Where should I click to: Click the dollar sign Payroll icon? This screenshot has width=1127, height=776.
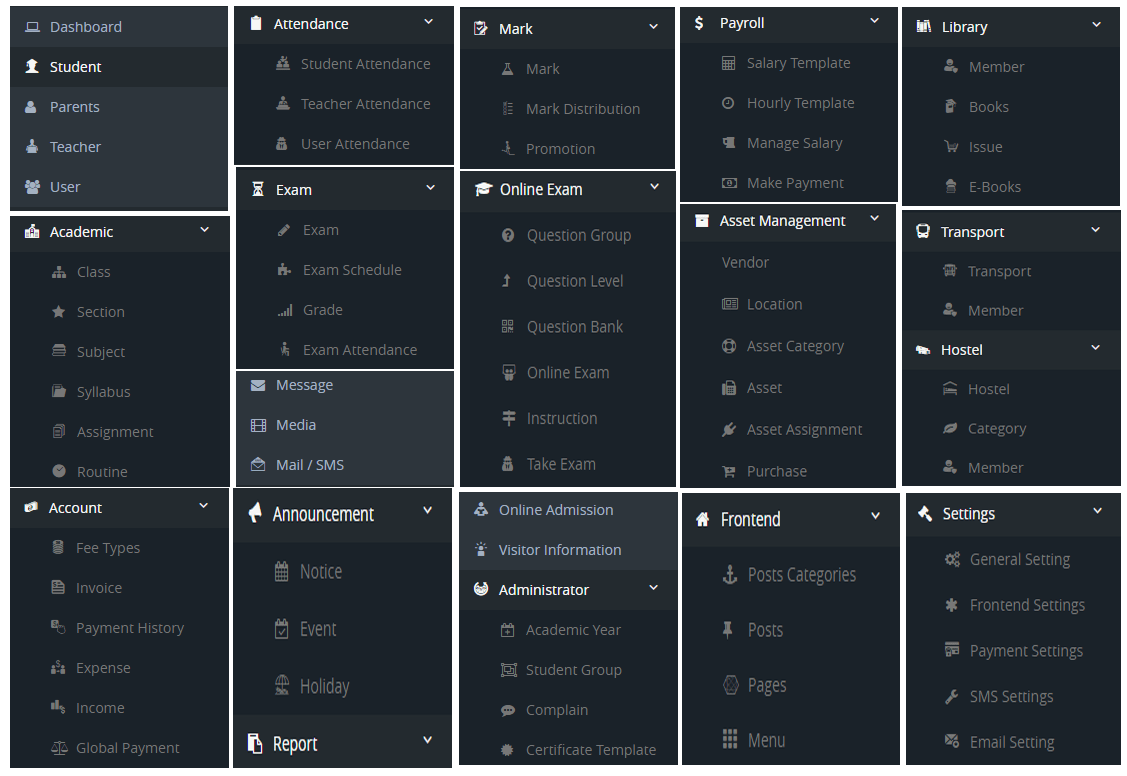pyautogui.click(x=699, y=23)
